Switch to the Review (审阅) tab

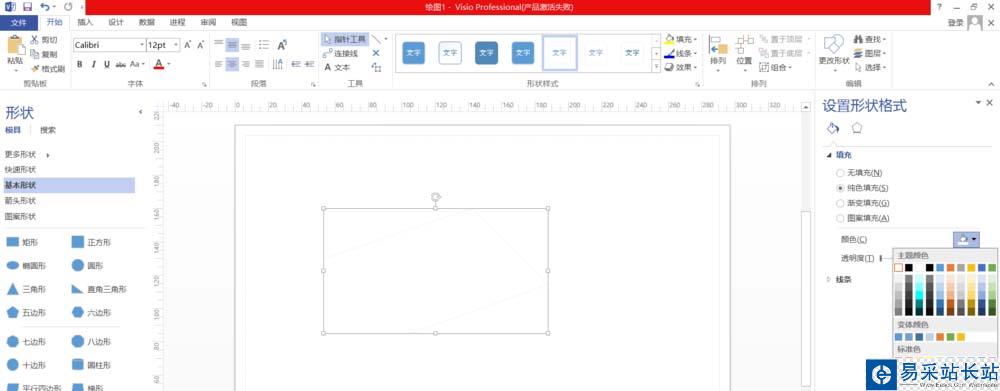pos(208,22)
